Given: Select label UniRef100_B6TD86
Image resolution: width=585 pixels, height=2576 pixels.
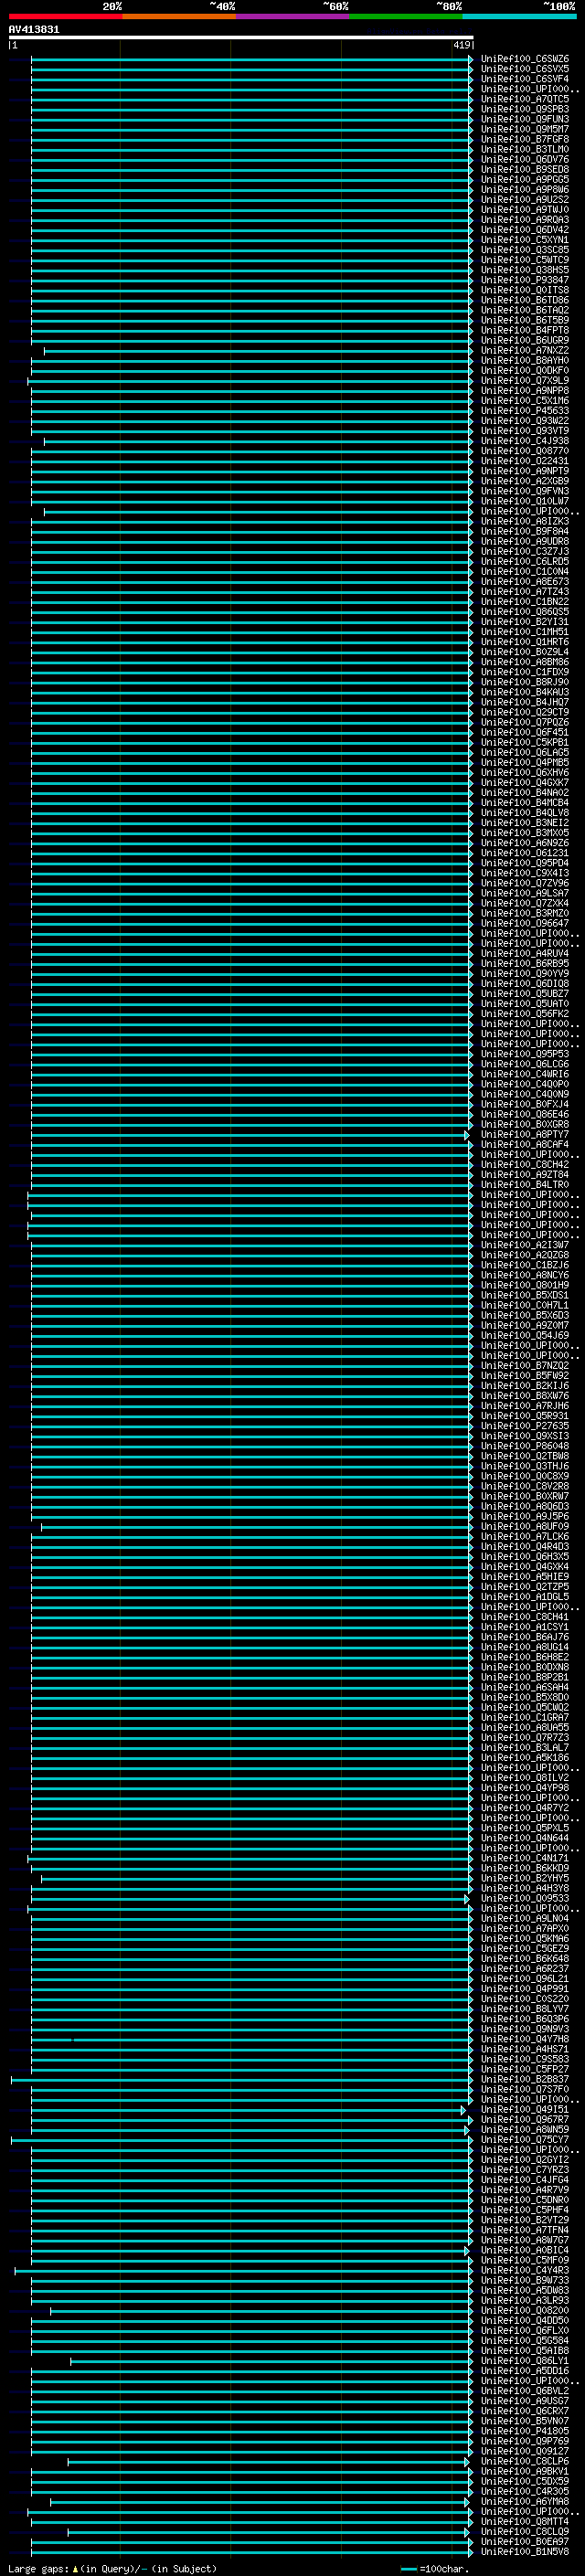Looking at the screenshot, I should 524,300.
